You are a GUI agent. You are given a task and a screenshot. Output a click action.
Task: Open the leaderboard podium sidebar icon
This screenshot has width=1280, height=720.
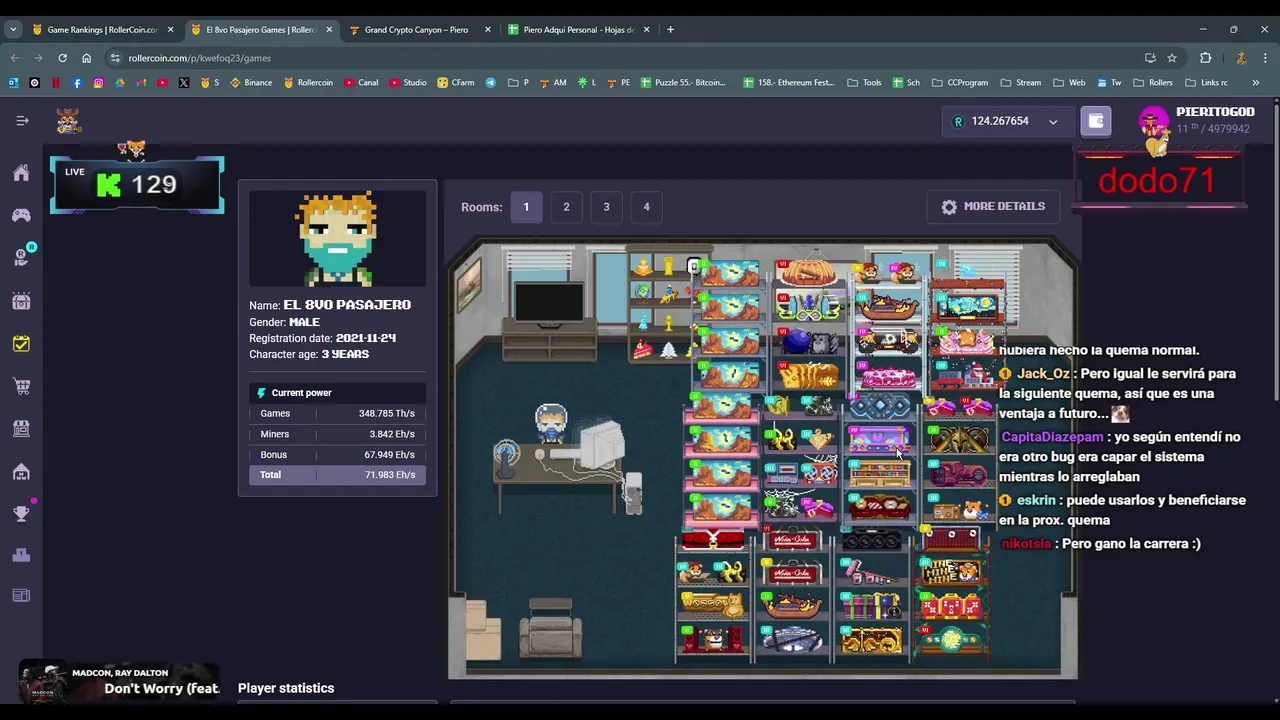(21, 555)
